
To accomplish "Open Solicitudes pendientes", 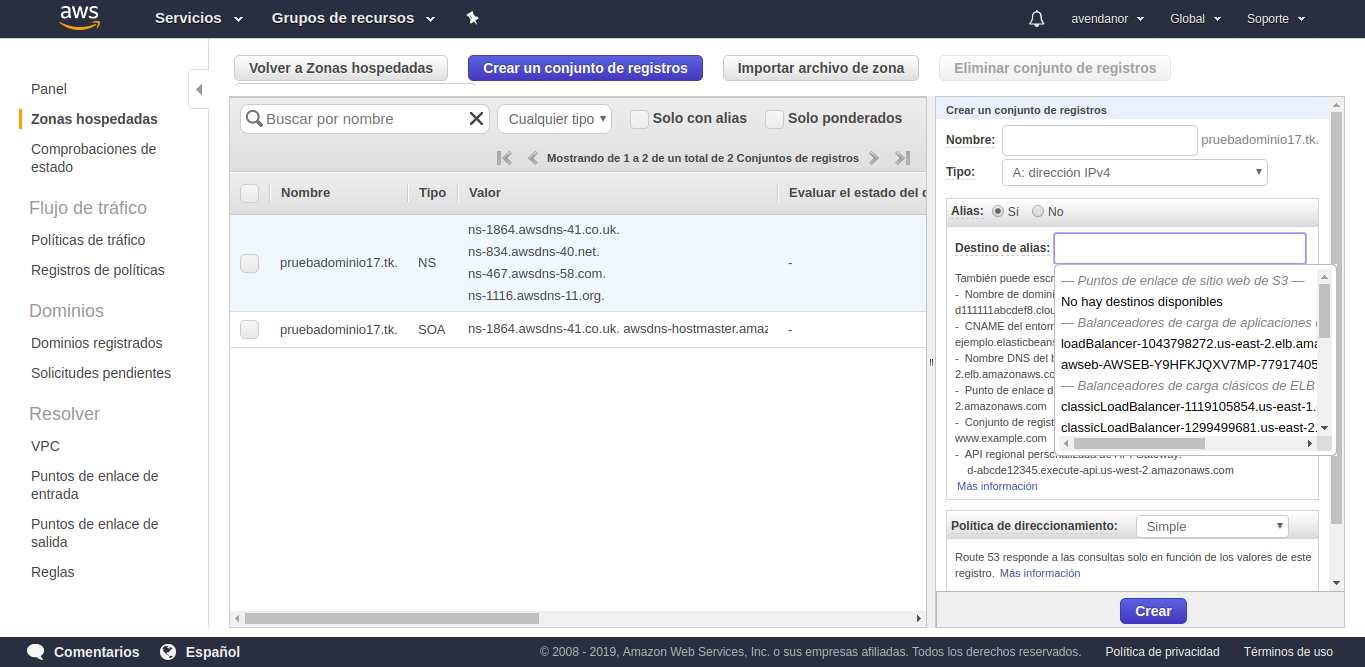I will pyautogui.click(x=101, y=373).
